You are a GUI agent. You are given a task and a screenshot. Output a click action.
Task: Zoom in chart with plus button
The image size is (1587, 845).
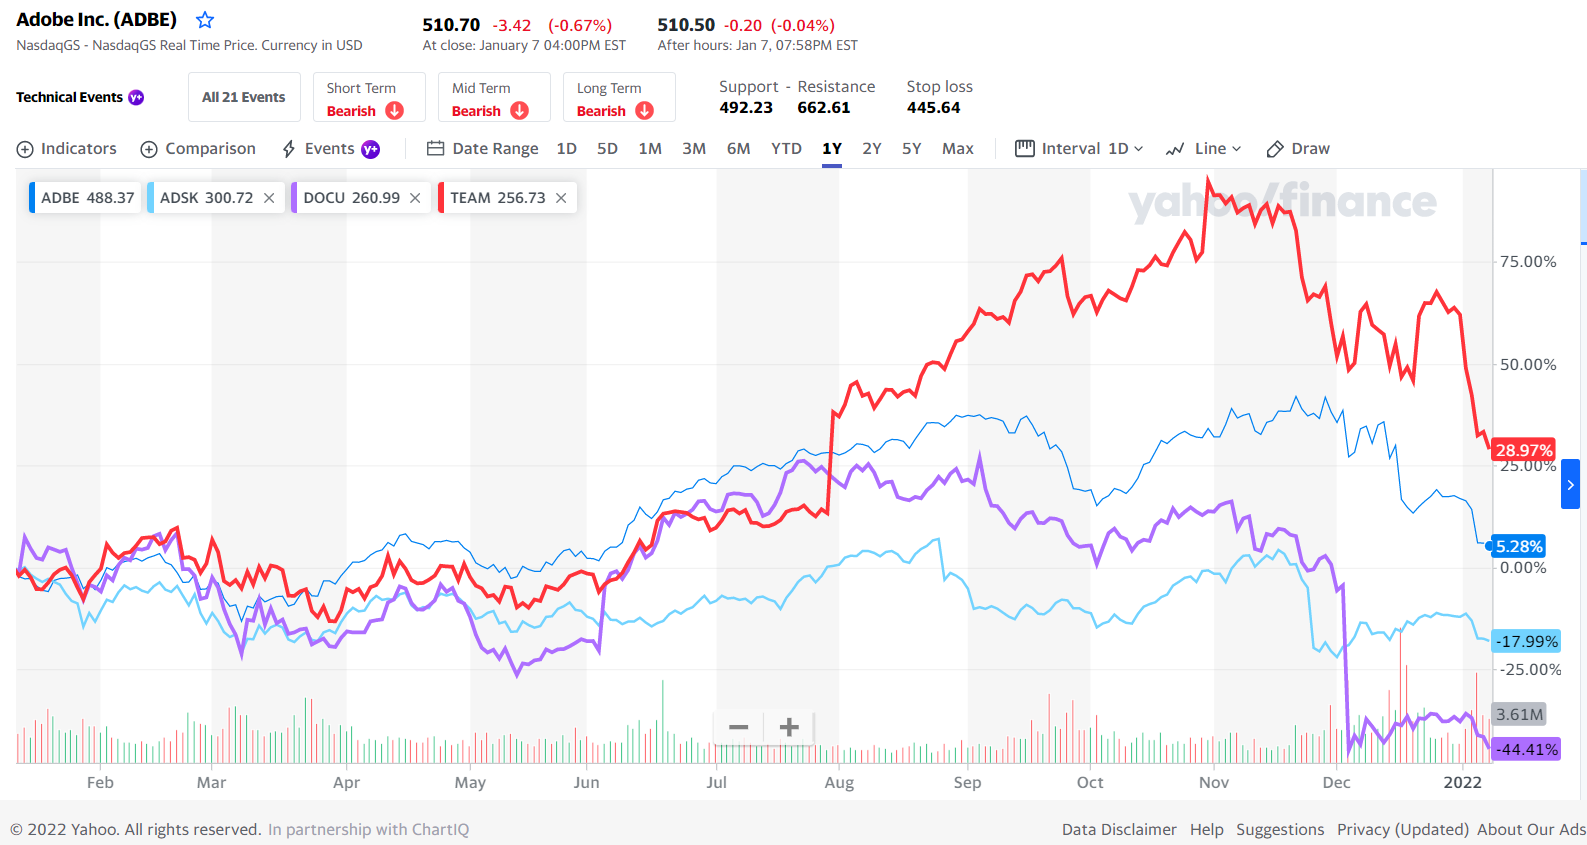click(x=789, y=727)
